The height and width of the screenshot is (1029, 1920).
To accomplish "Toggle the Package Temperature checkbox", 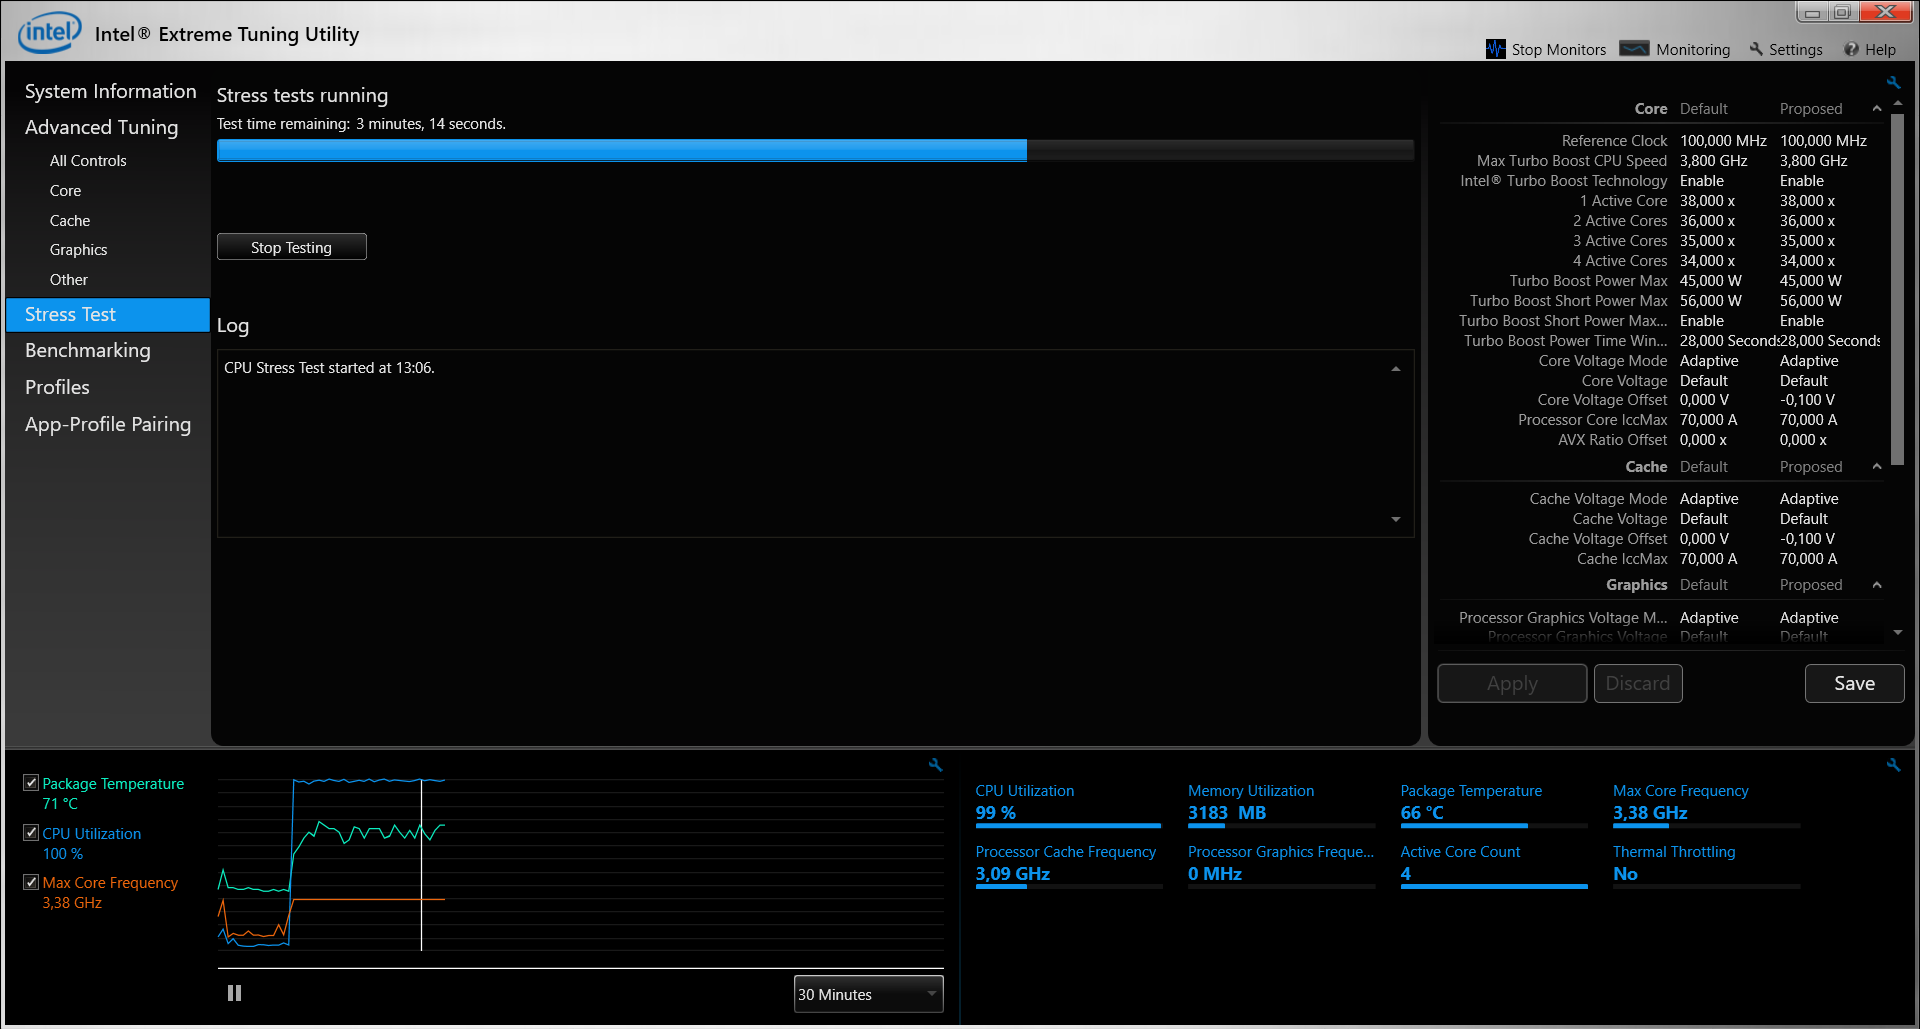I will tap(31, 783).
